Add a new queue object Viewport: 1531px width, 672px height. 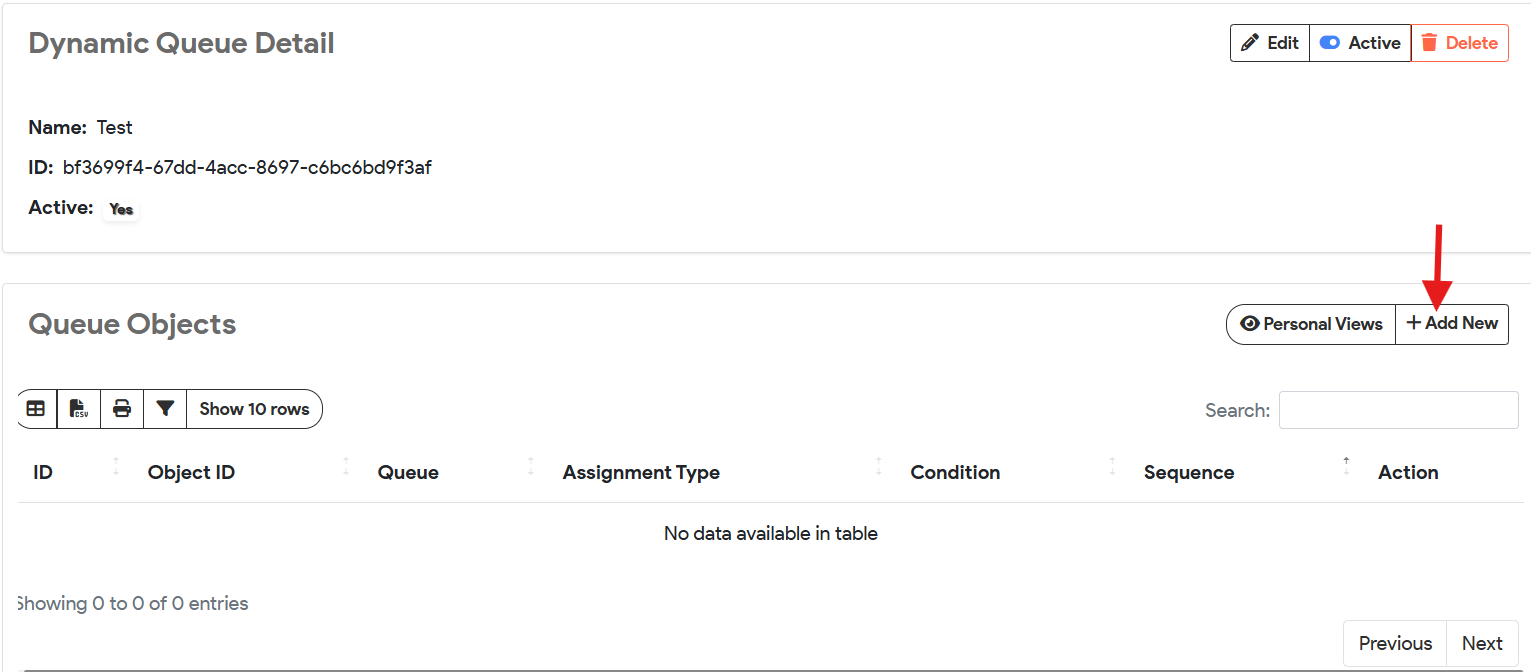(x=1452, y=324)
